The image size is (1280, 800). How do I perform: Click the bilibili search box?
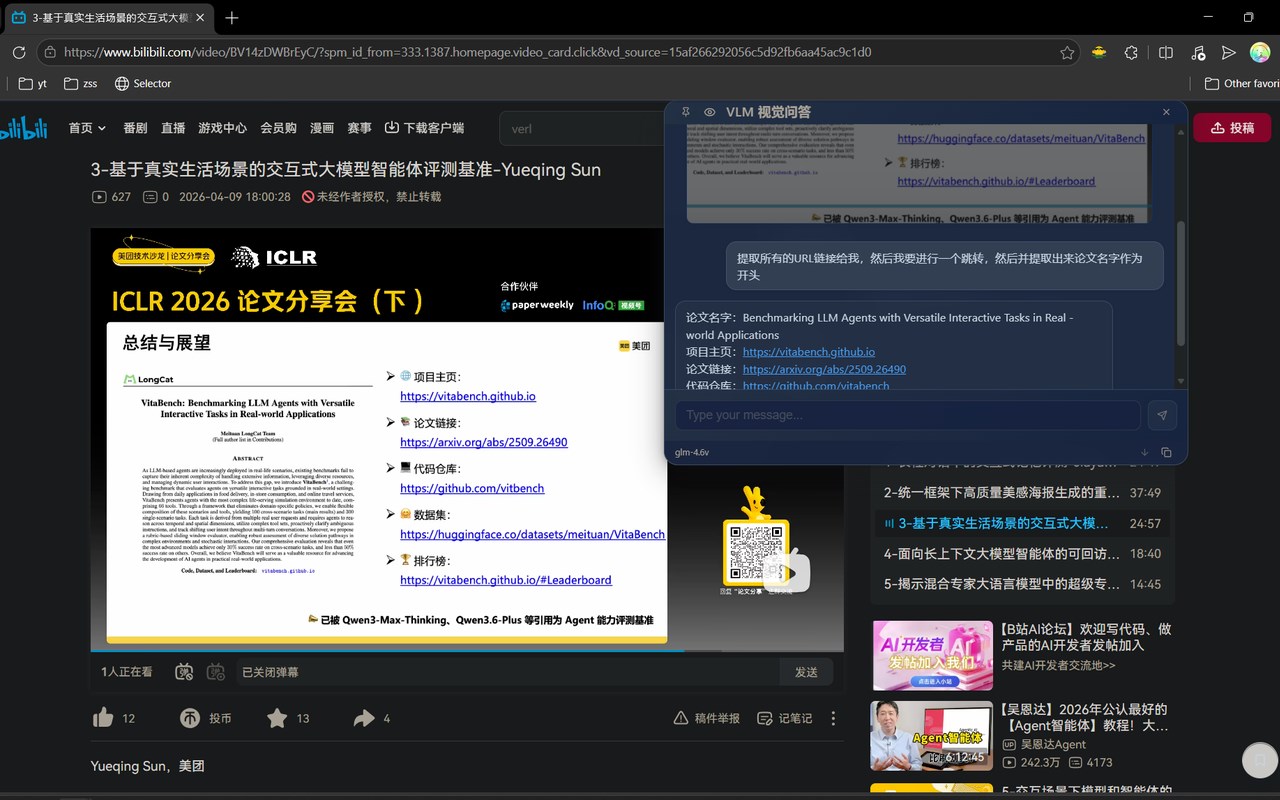(582, 128)
